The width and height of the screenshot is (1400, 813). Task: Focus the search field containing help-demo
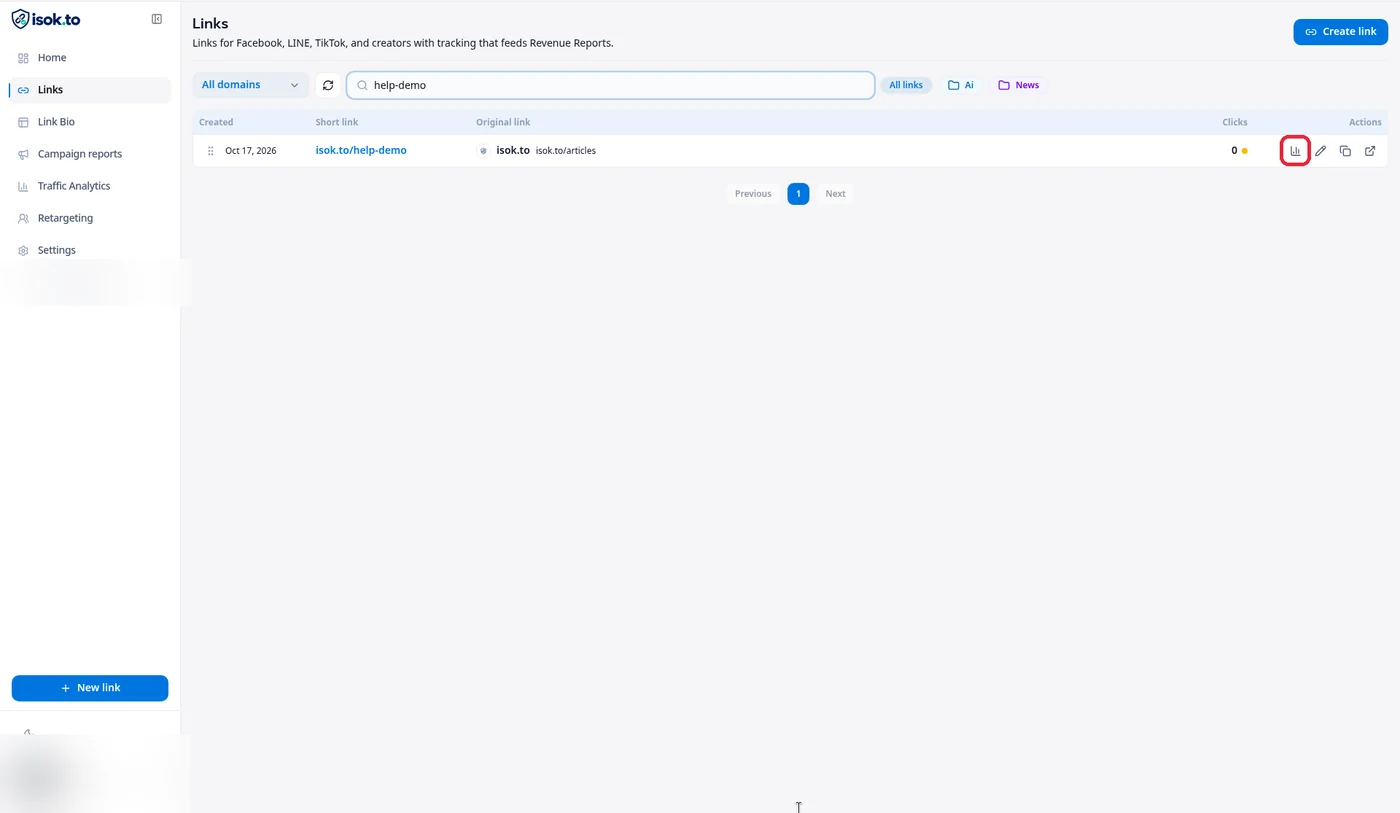click(611, 85)
